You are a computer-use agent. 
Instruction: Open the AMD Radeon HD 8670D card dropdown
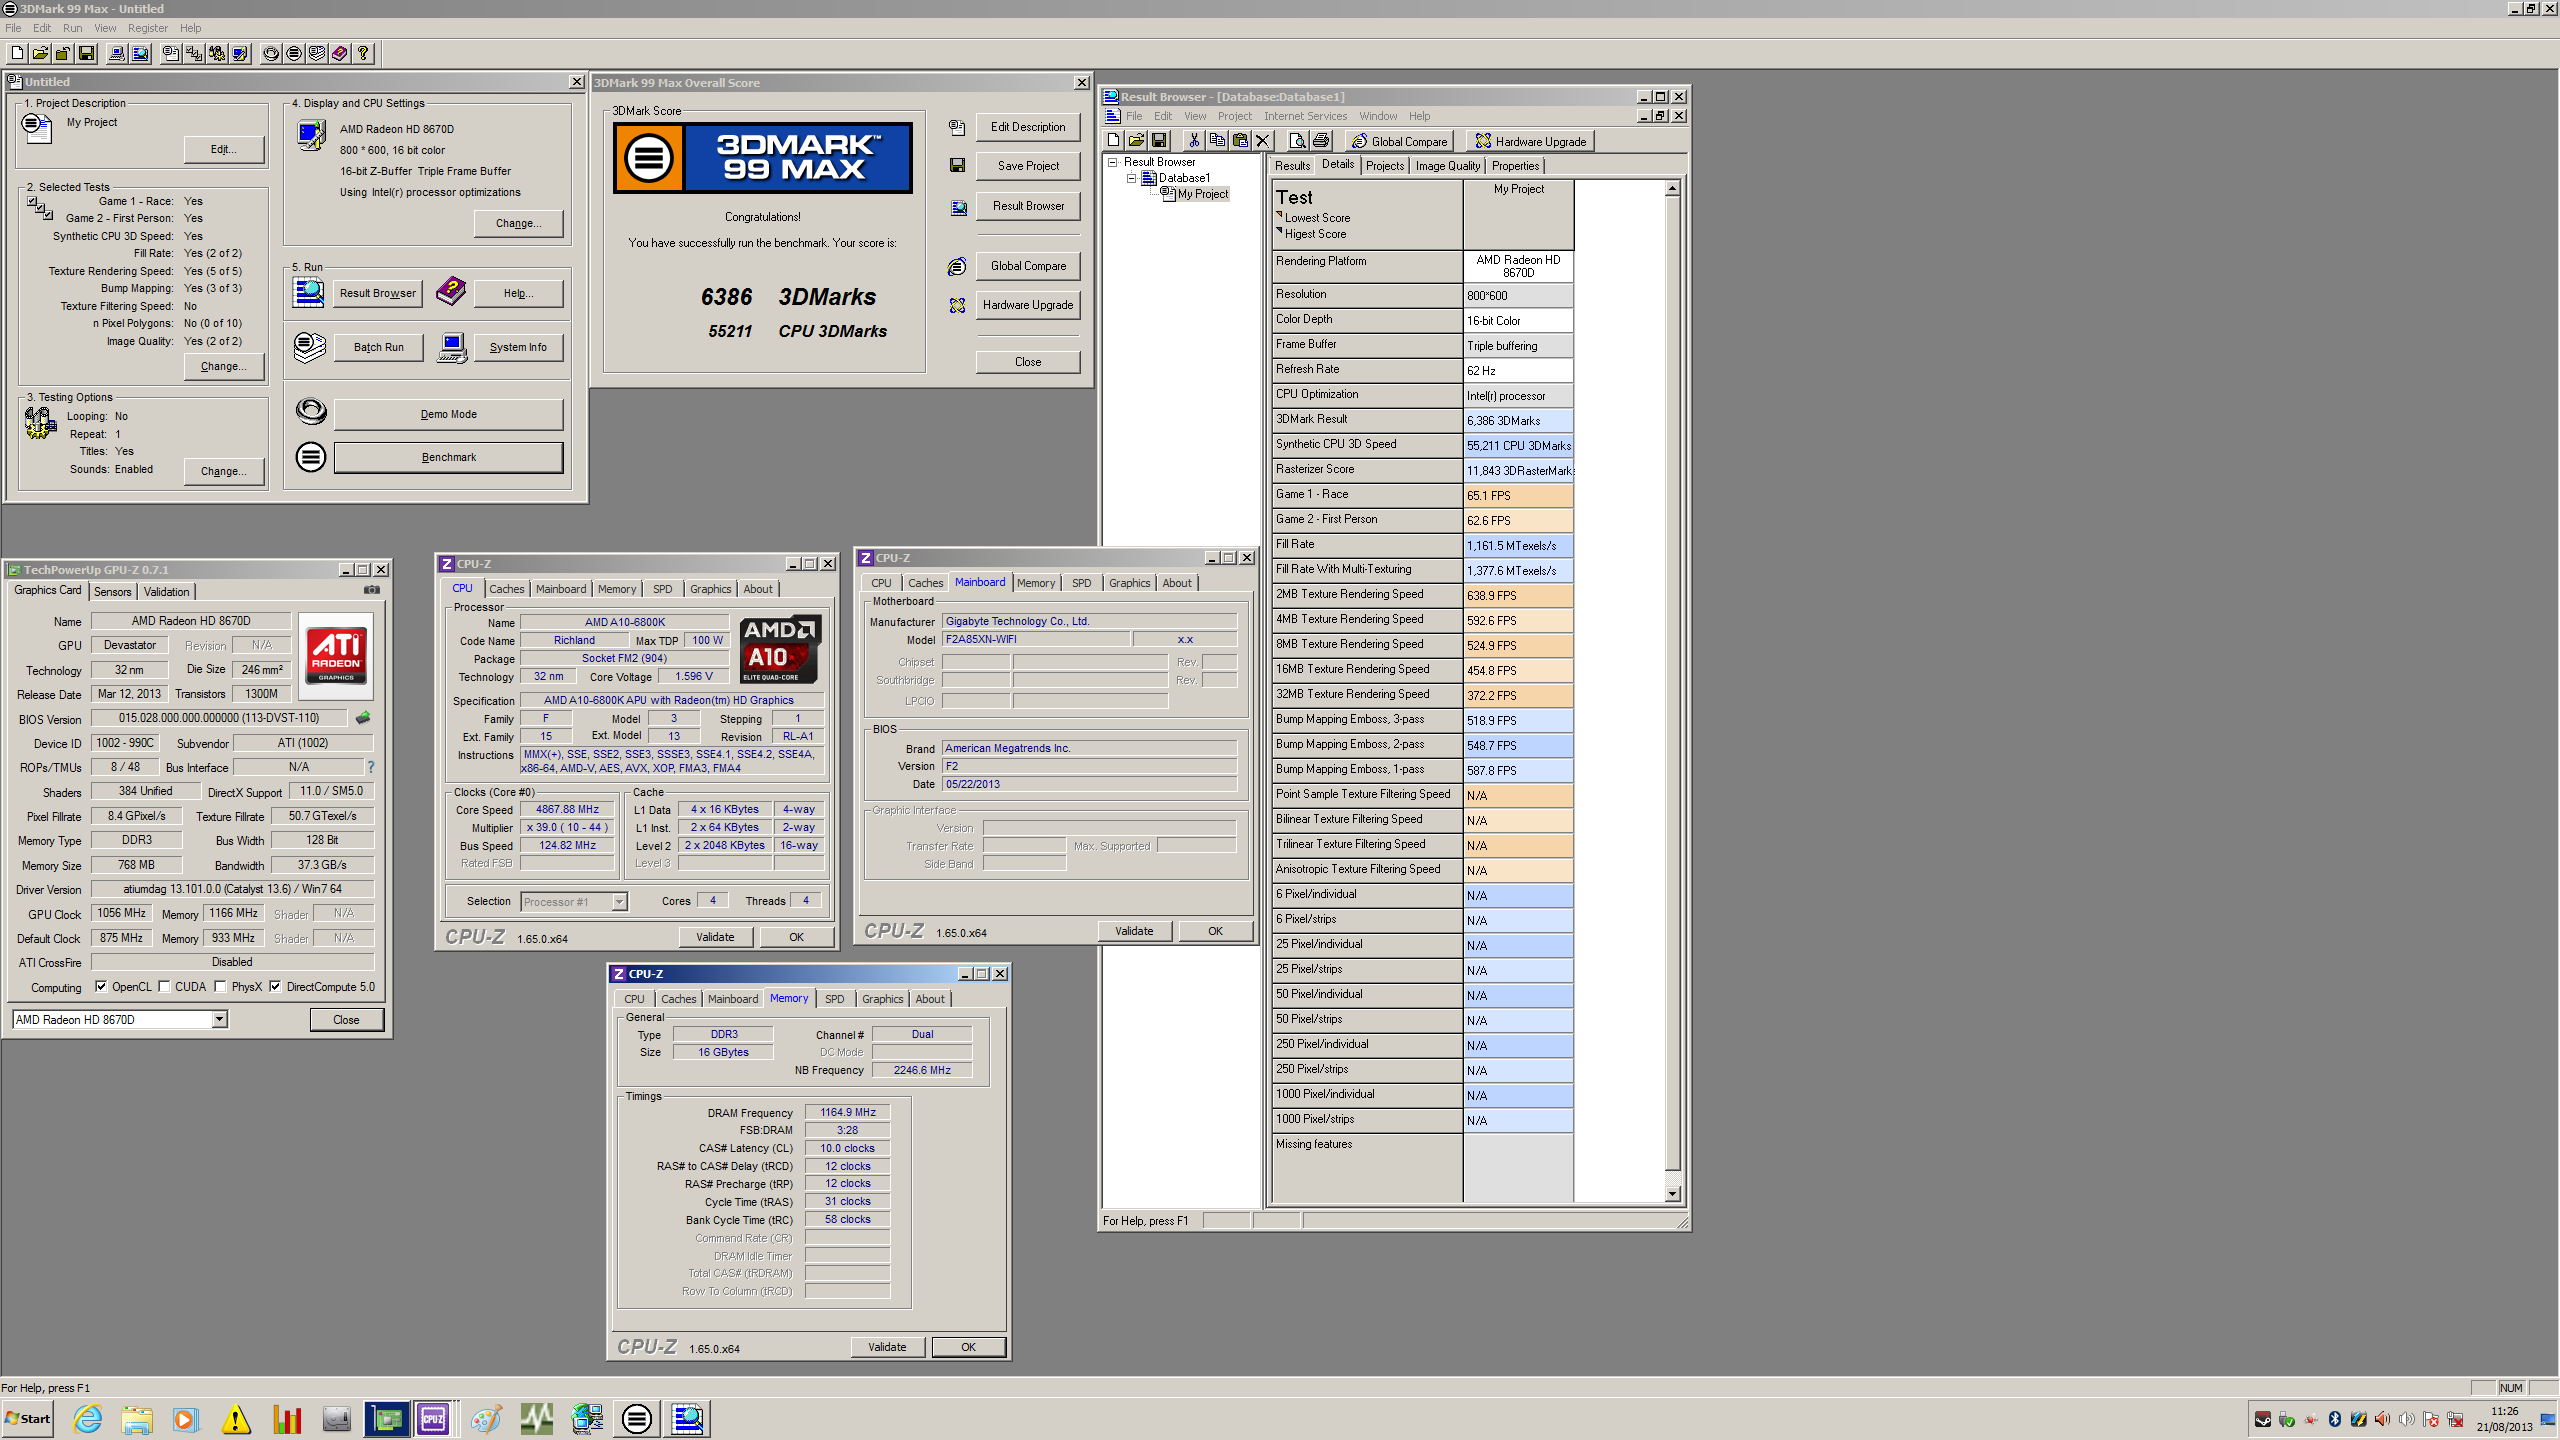pyautogui.click(x=220, y=1019)
